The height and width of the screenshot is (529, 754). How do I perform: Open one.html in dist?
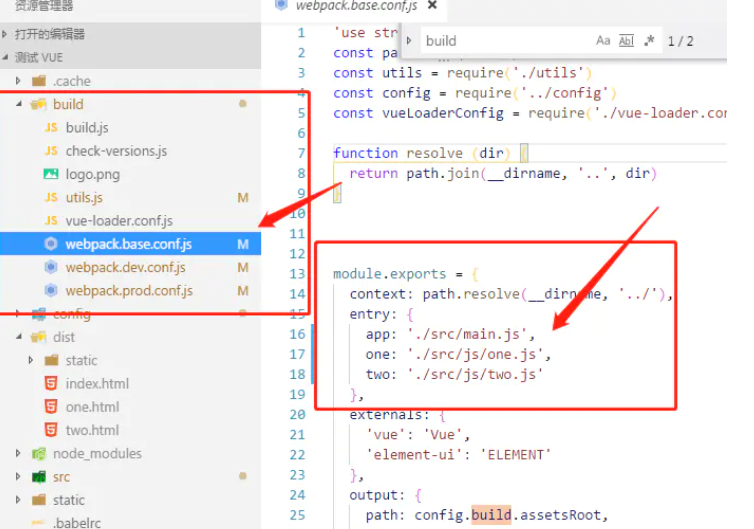[x=92, y=406]
